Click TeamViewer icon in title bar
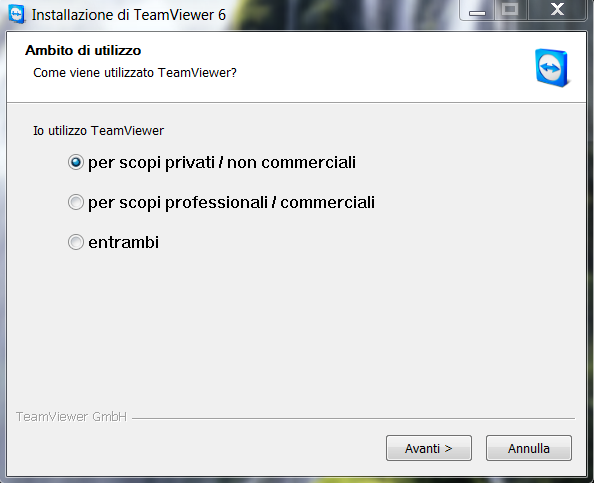 tap(16, 14)
